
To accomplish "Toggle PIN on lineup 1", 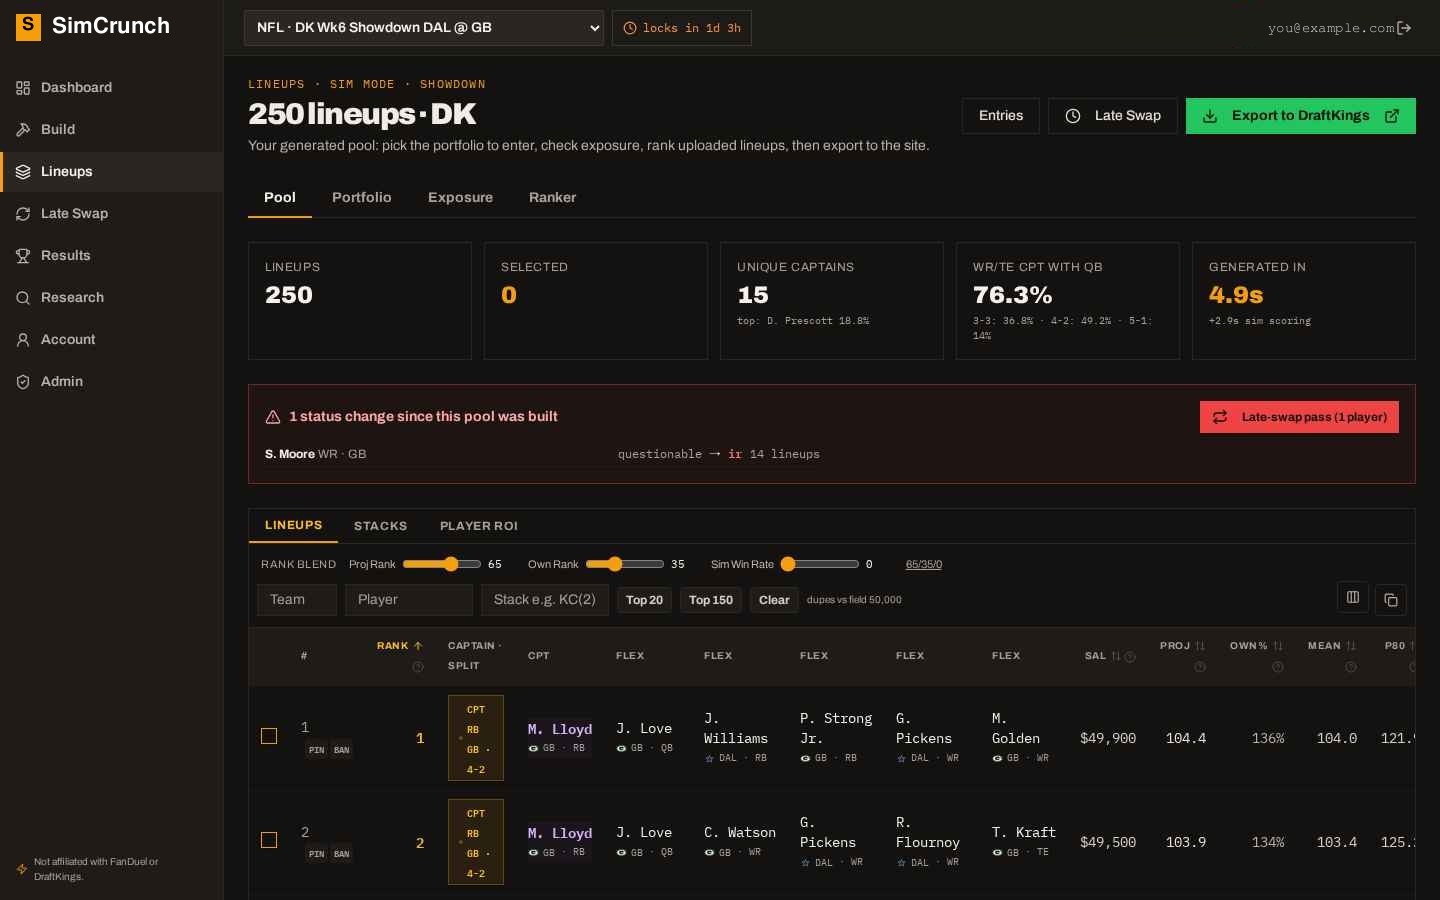I will click(x=316, y=750).
